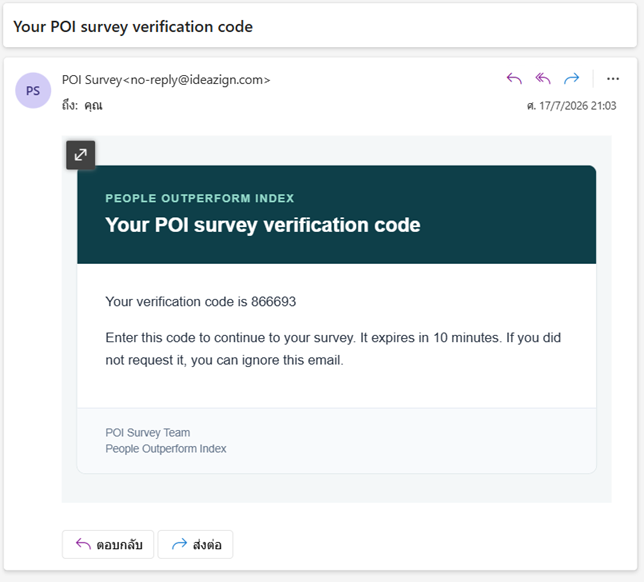Click the Enter this code to continue paragraph

click(333, 349)
